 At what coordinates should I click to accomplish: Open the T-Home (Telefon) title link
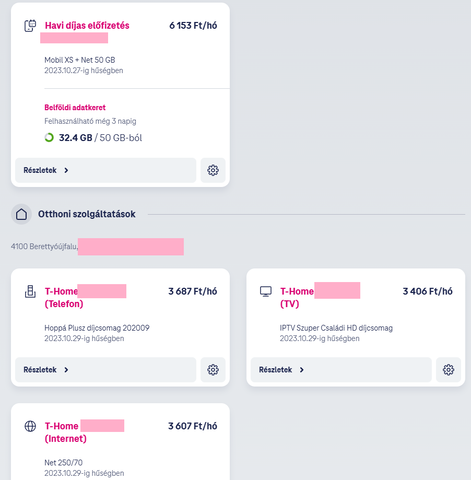64,297
